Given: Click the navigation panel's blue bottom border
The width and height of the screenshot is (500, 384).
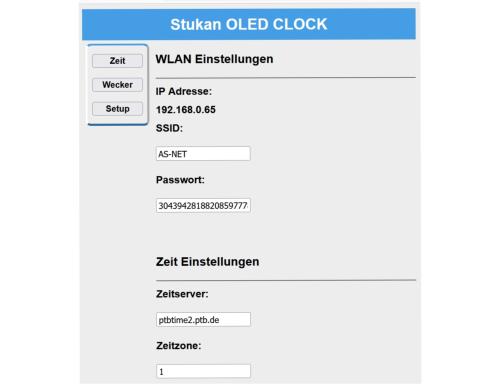Looking at the screenshot, I should tap(118, 124).
